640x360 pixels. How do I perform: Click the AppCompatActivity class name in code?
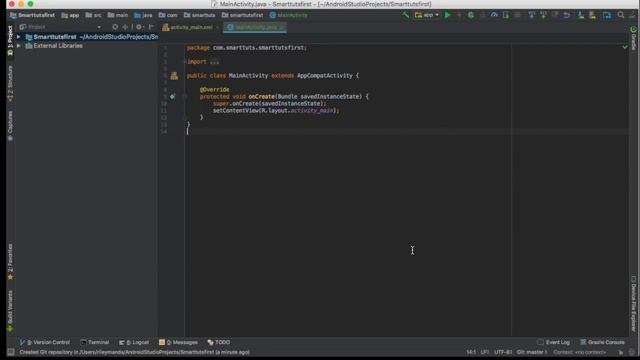324,76
